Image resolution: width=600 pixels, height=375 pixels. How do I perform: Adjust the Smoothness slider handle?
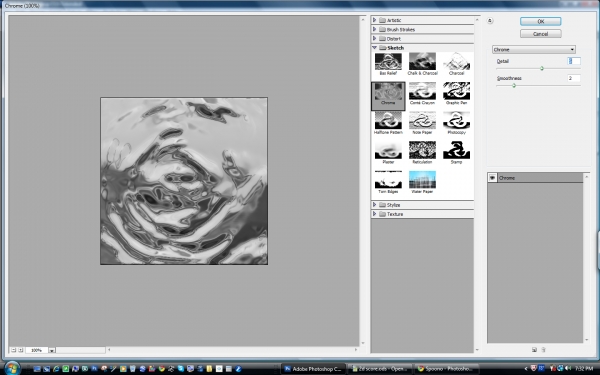(x=514, y=86)
